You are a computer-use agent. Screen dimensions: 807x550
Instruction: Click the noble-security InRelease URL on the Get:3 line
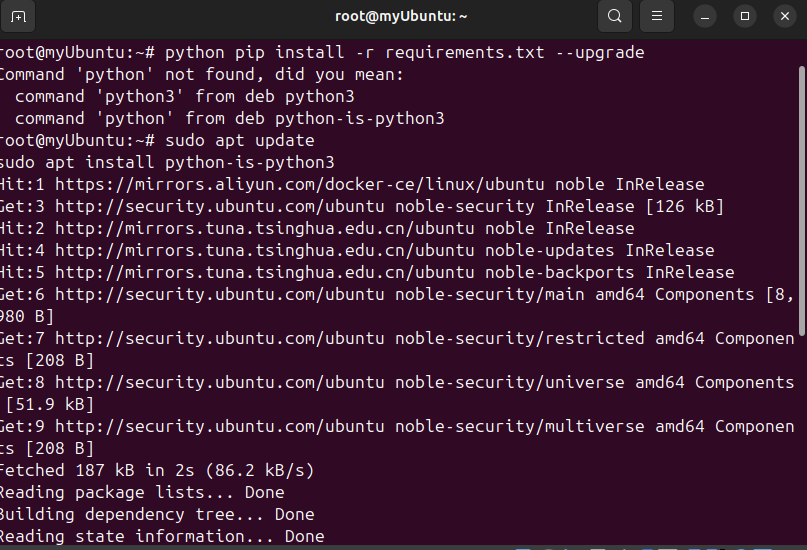point(220,206)
